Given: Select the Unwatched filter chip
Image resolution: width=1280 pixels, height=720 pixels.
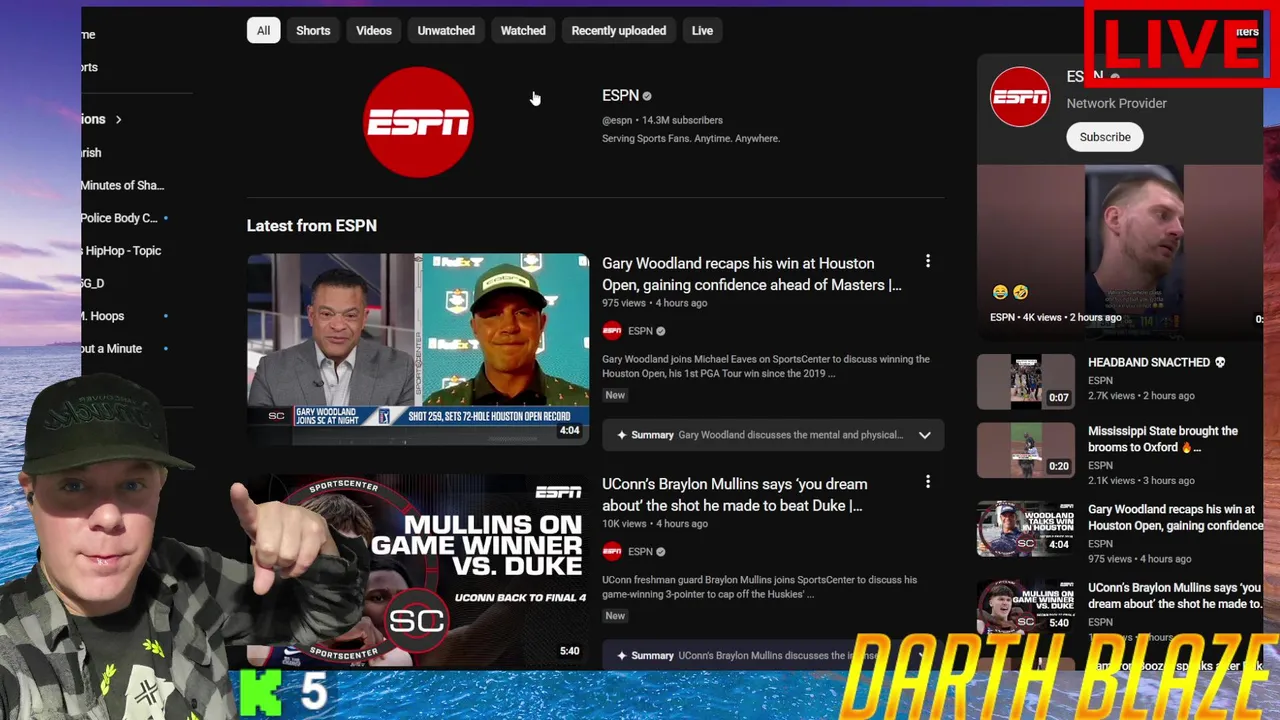Looking at the screenshot, I should (446, 31).
